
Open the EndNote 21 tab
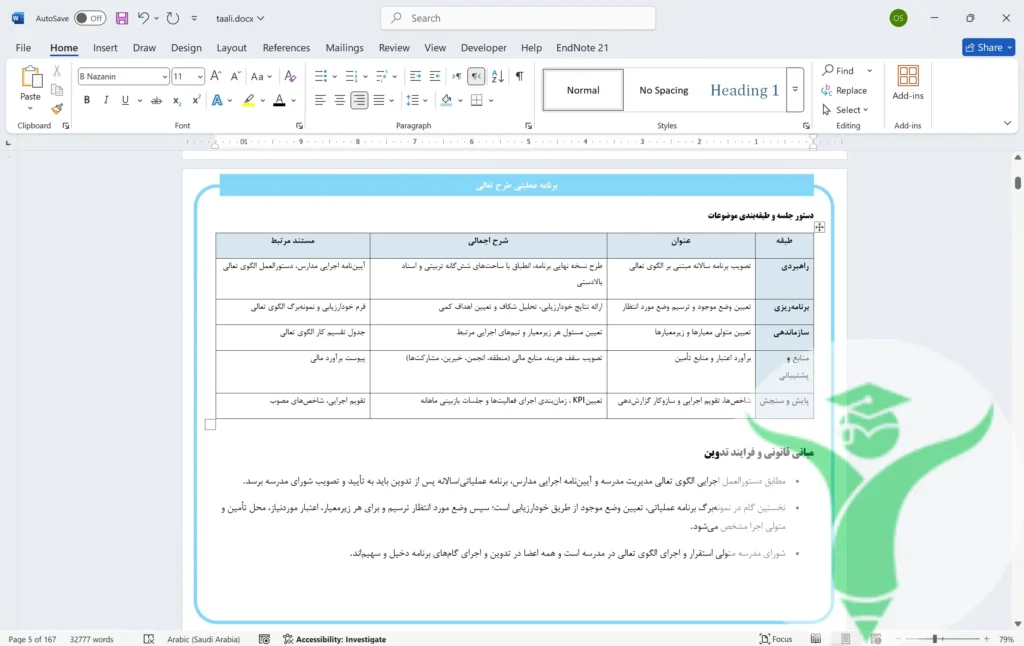point(582,48)
